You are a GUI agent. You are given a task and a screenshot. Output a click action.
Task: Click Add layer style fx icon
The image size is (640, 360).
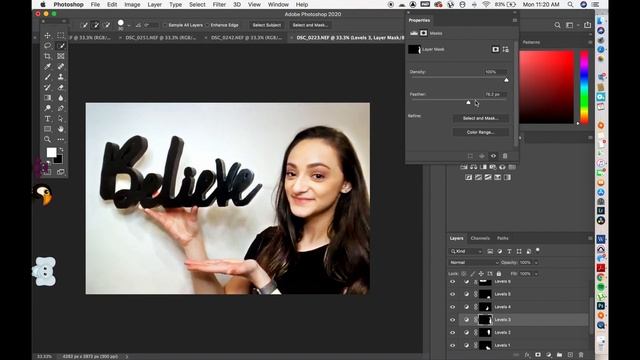click(x=527, y=355)
